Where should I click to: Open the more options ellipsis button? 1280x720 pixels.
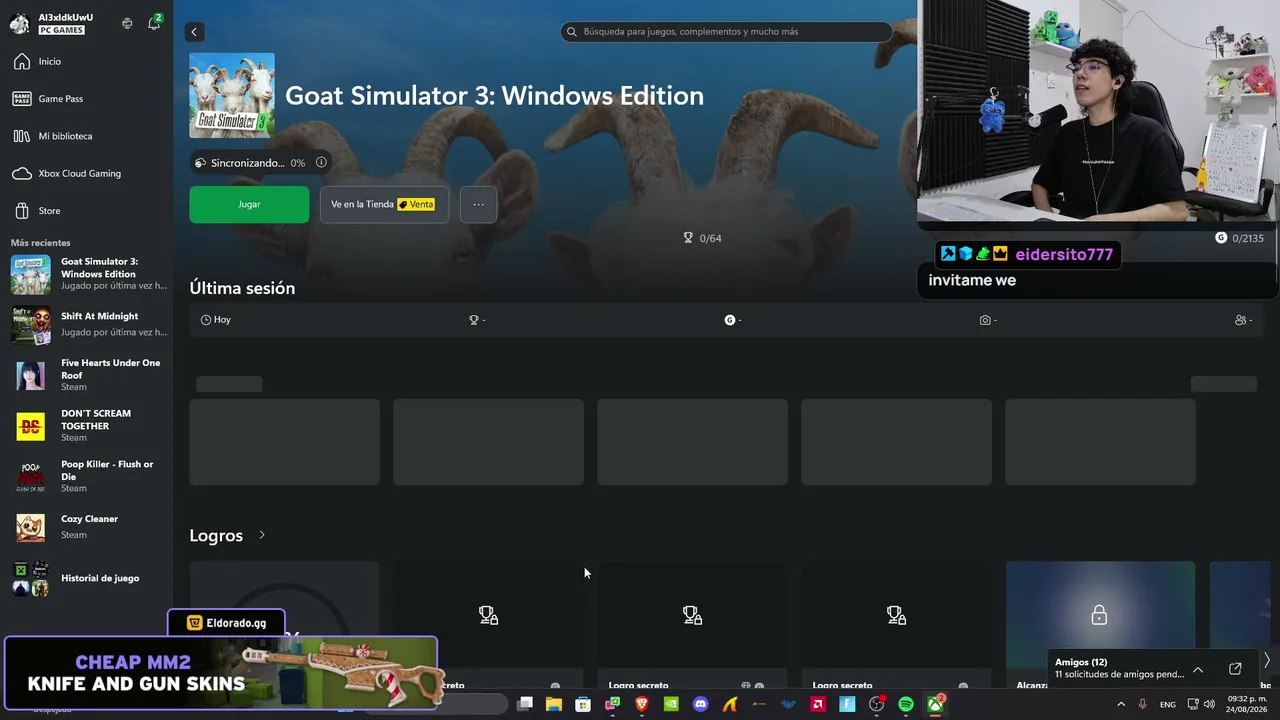click(478, 204)
